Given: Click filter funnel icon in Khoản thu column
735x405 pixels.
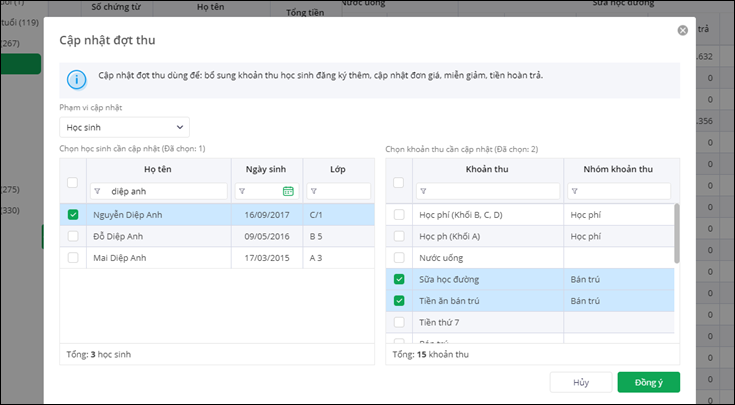Looking at the screenshot, I should click(x=424, y=191).
